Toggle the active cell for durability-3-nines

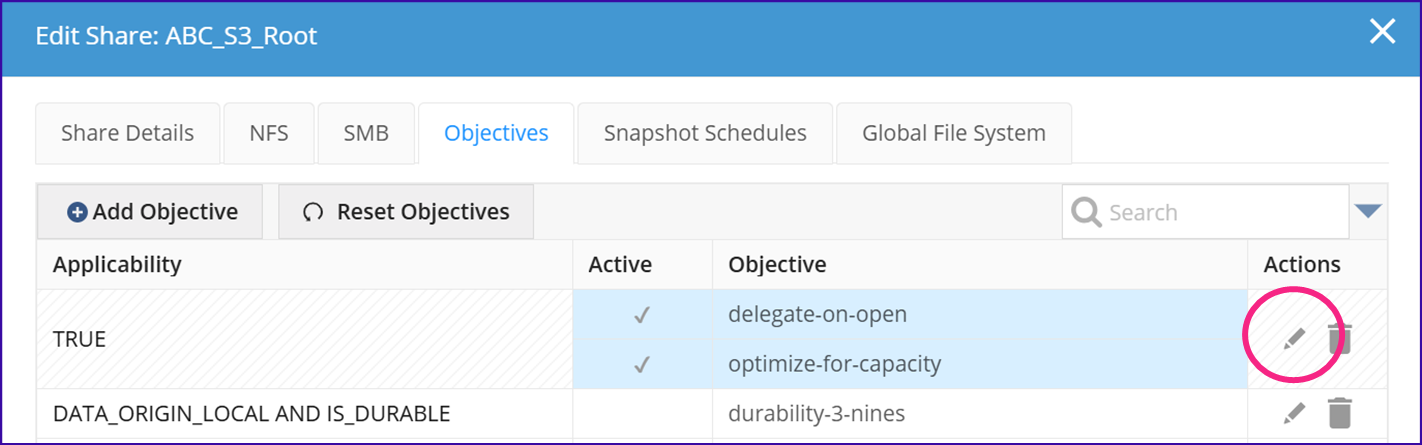(642, 413)
